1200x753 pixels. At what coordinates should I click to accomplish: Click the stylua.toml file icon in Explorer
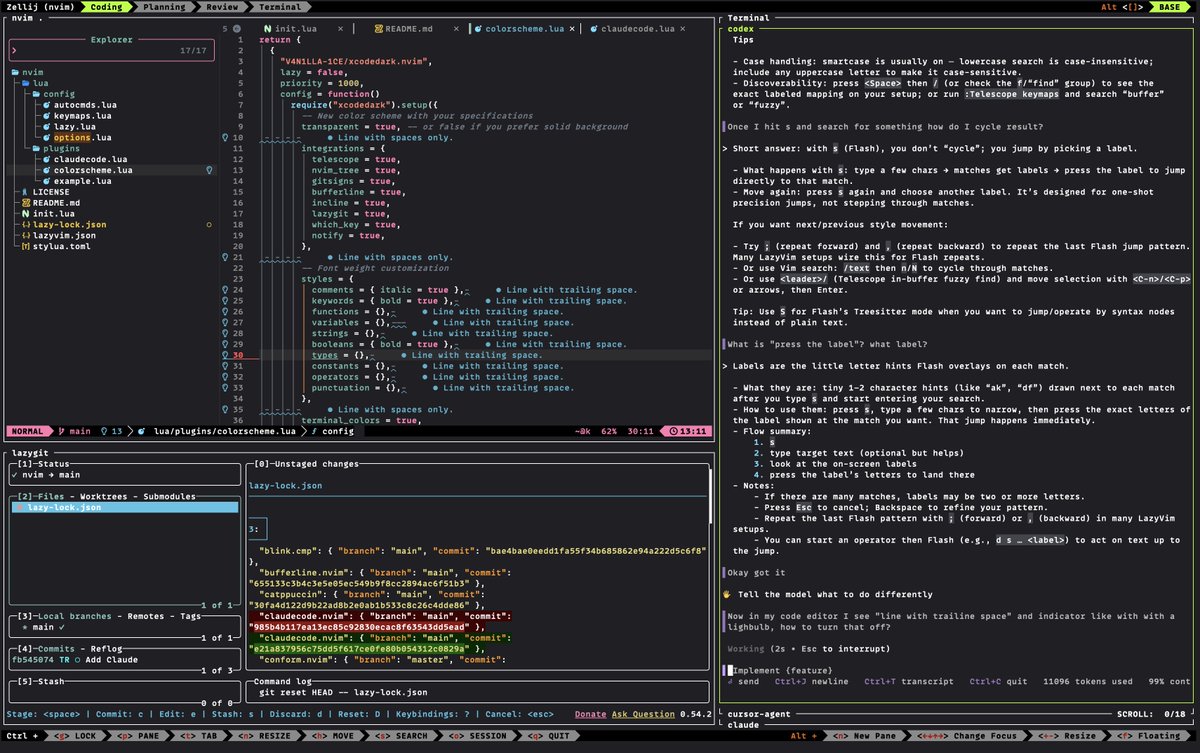click(25, 247)
